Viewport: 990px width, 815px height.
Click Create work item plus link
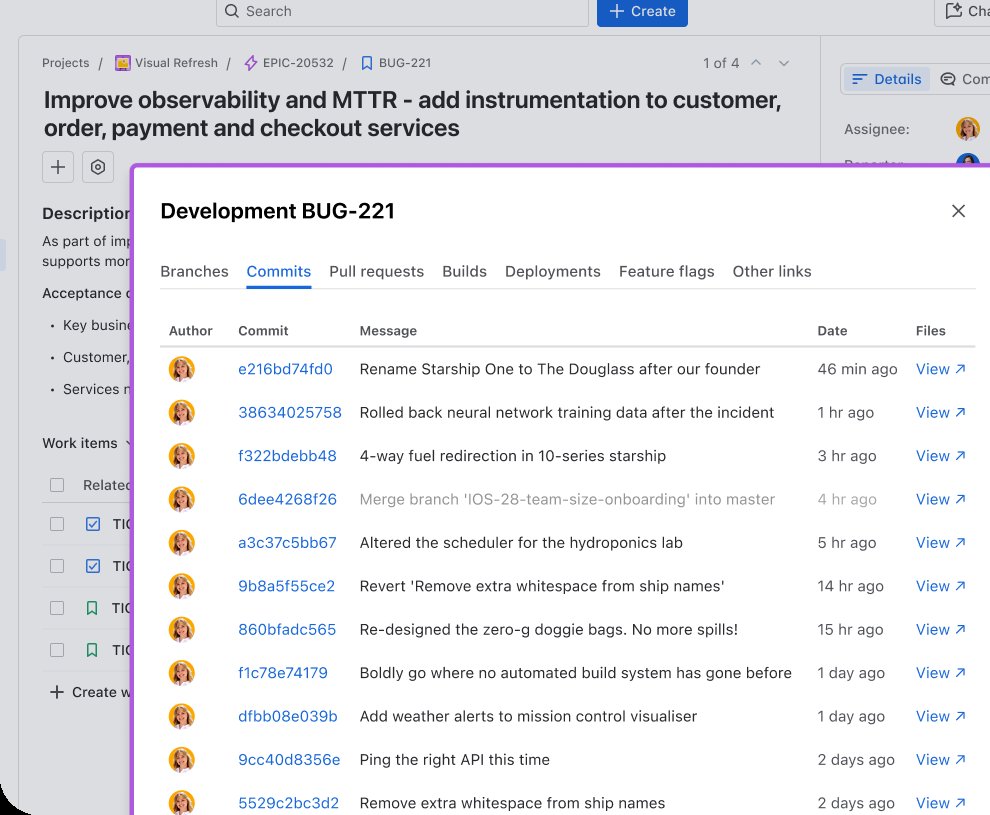pyautogui.click(x=90, y=693)
